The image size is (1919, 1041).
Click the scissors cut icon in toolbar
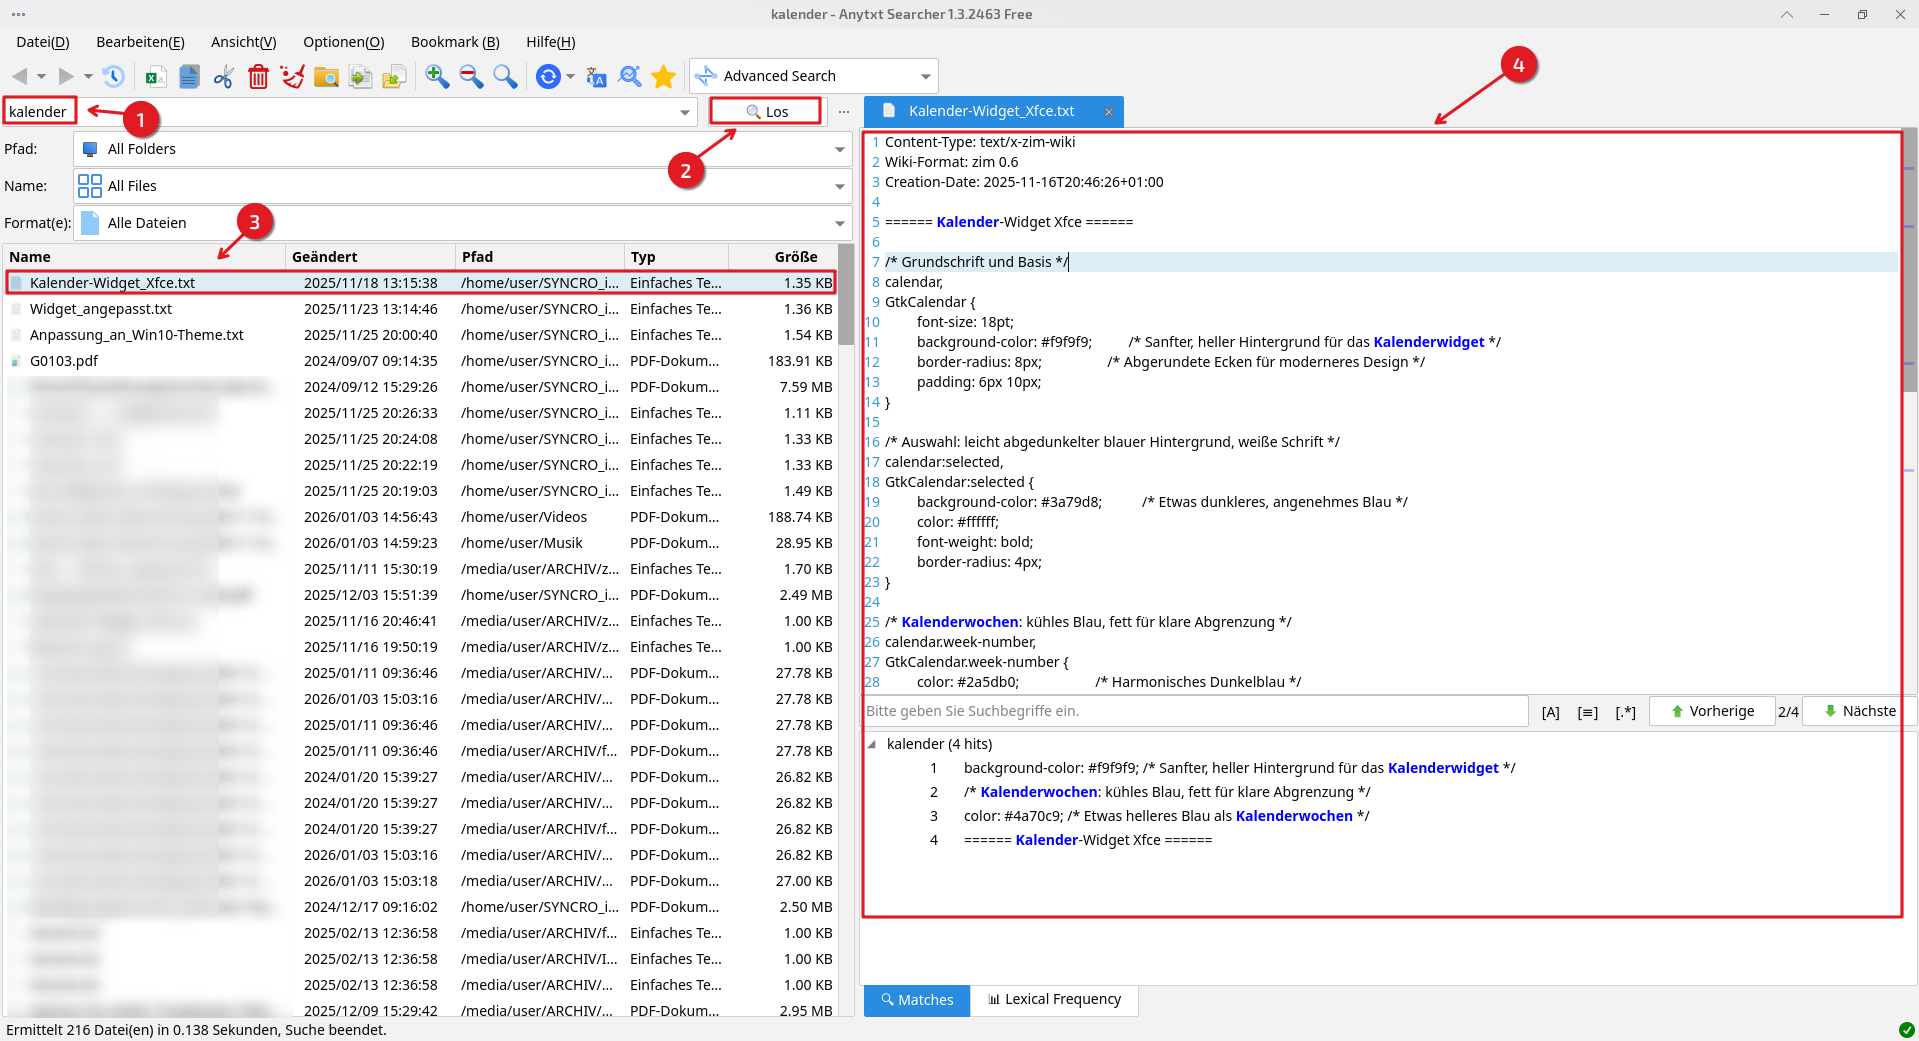(x=224, y=76)
